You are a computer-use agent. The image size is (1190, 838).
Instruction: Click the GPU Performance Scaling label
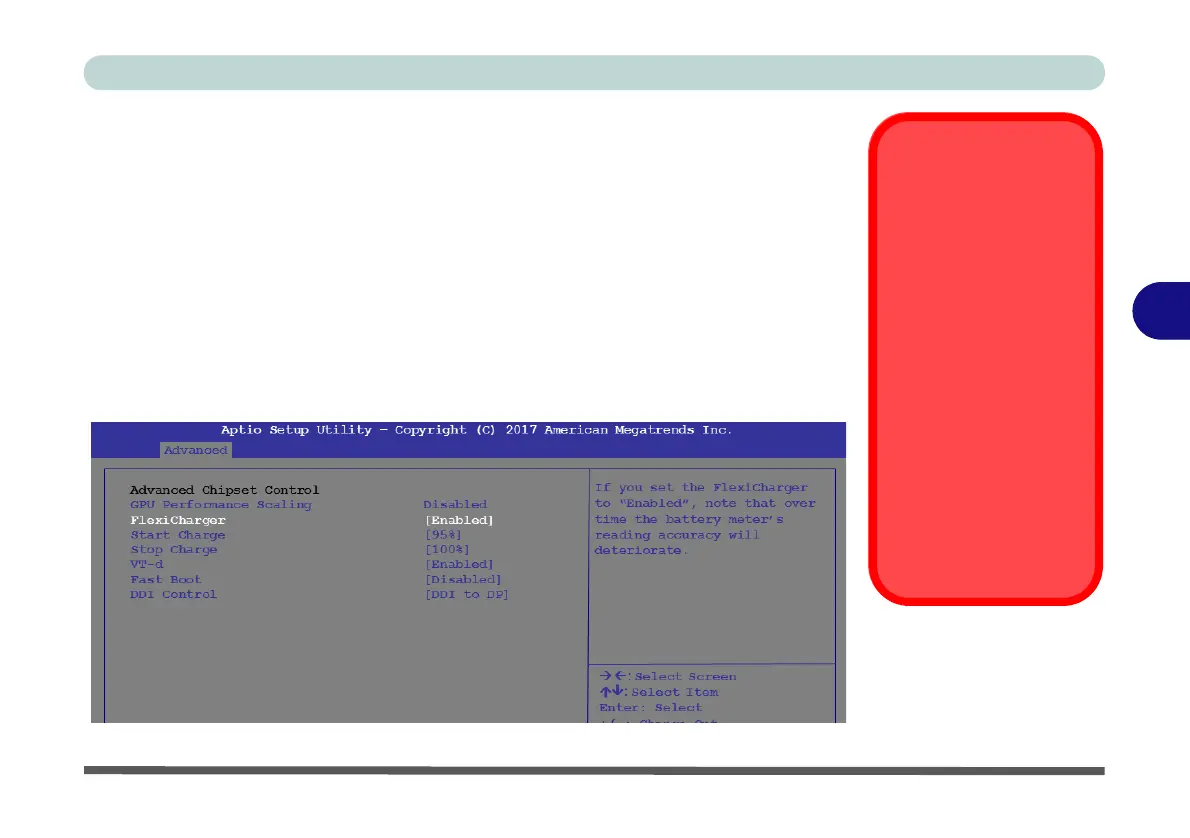click(221, 505)
